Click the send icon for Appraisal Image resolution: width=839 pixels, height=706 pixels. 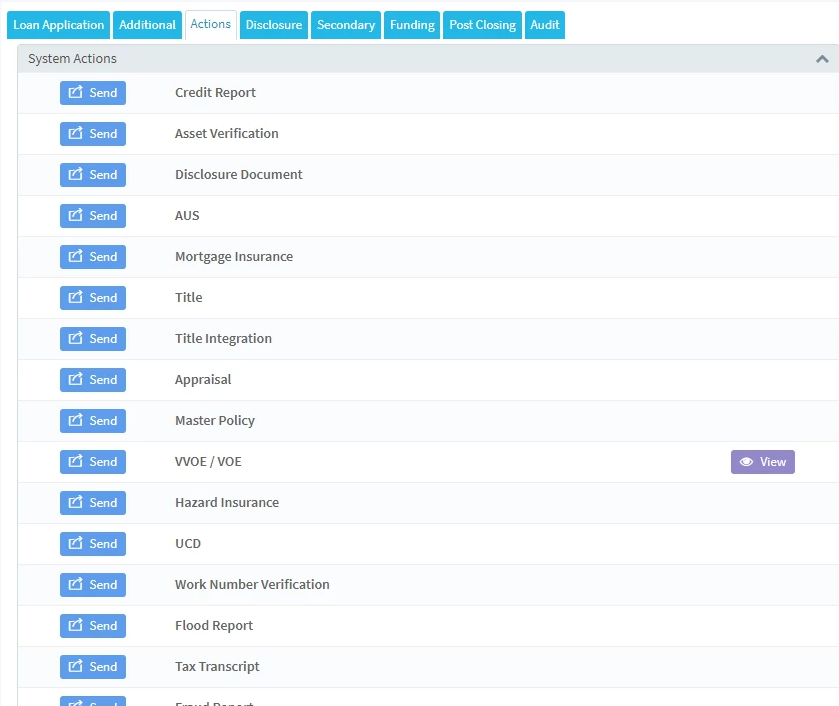tap(76, 379)
